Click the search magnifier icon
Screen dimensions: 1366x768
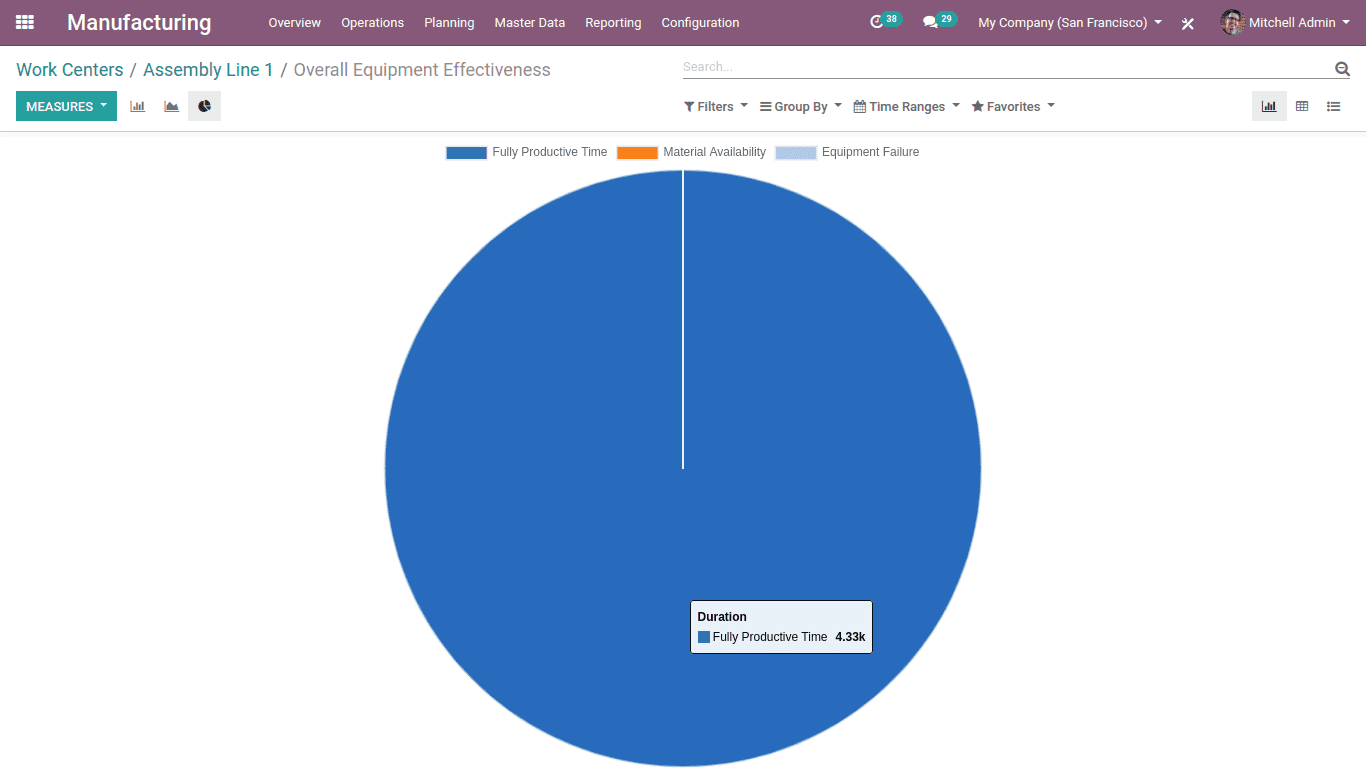click(1342, 68)
